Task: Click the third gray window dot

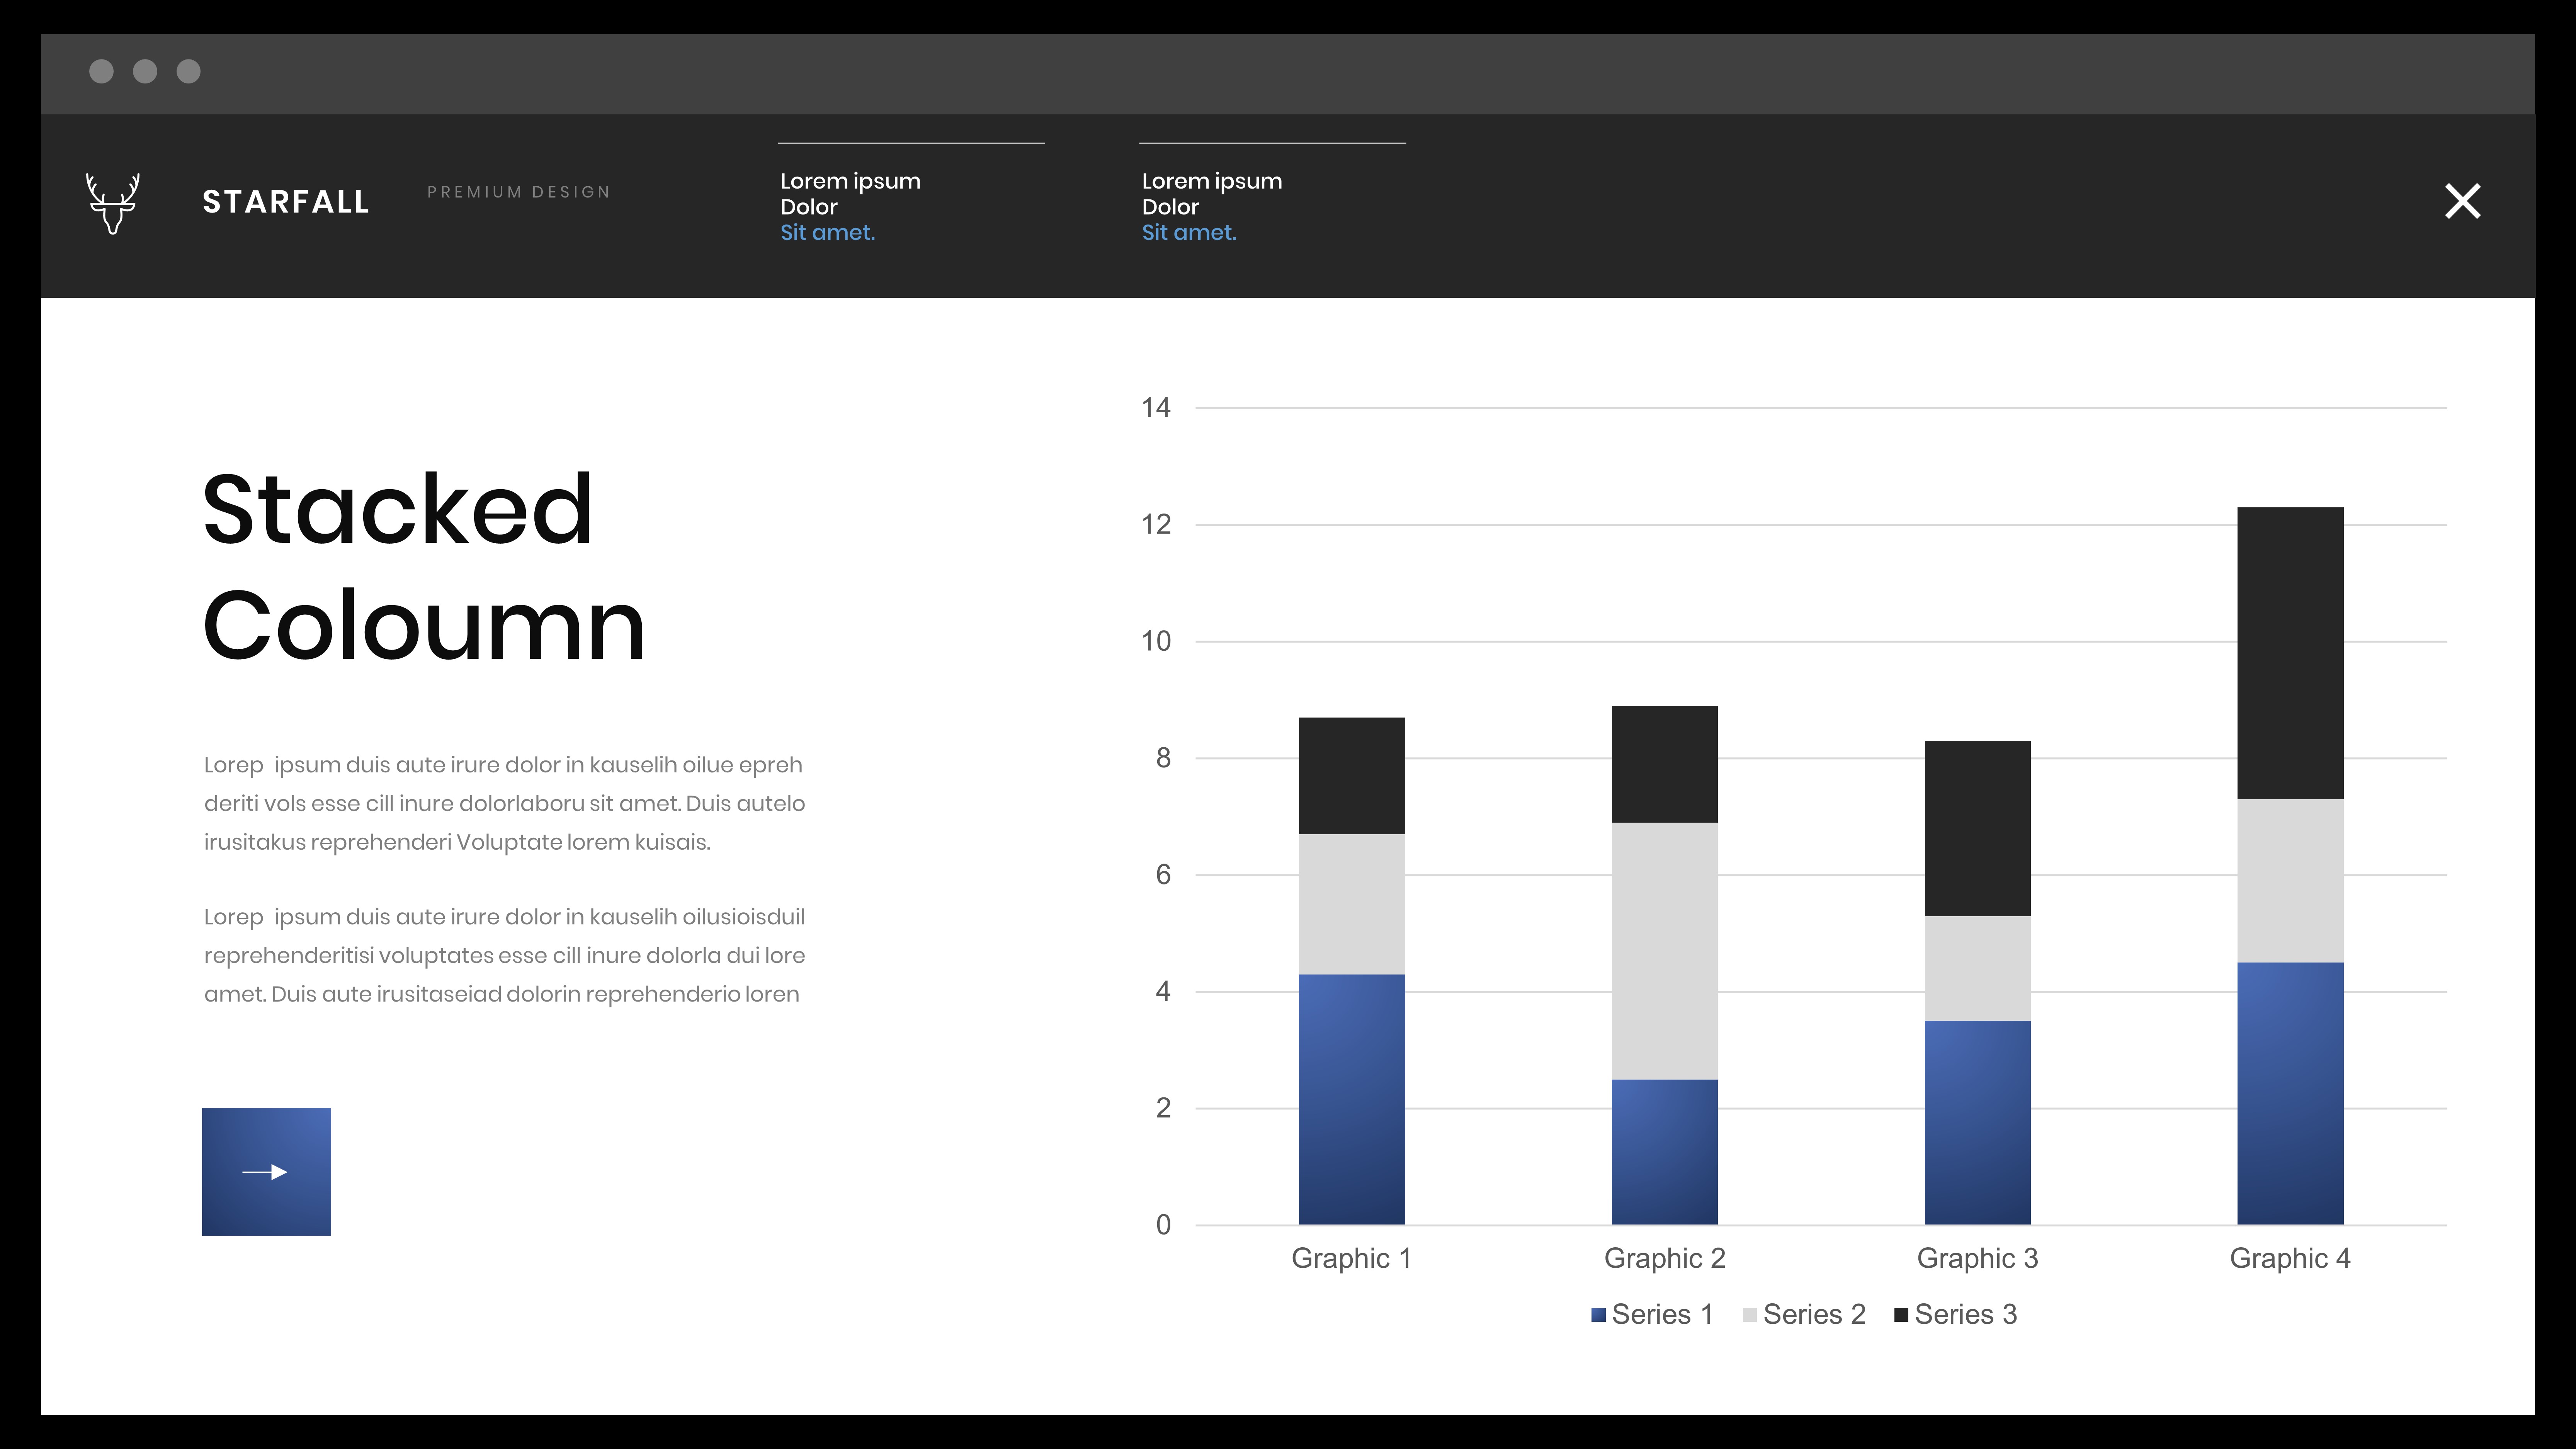Action: pos(189,71)
